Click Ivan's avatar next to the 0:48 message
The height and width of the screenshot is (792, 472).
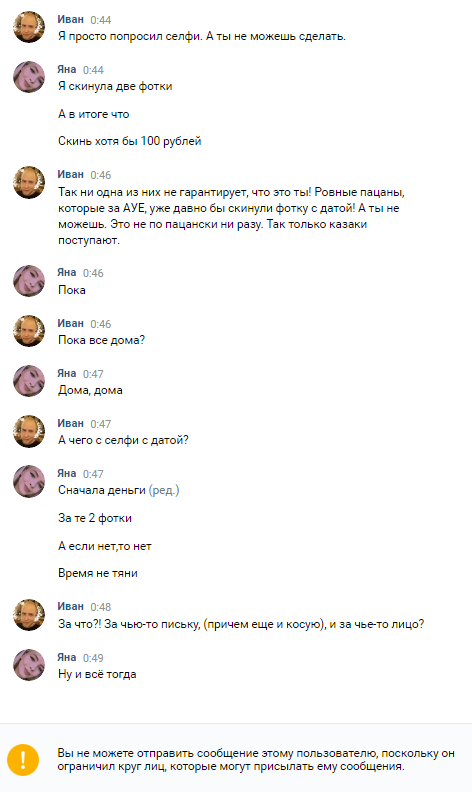pyautogui.click(x=29, y=615)
